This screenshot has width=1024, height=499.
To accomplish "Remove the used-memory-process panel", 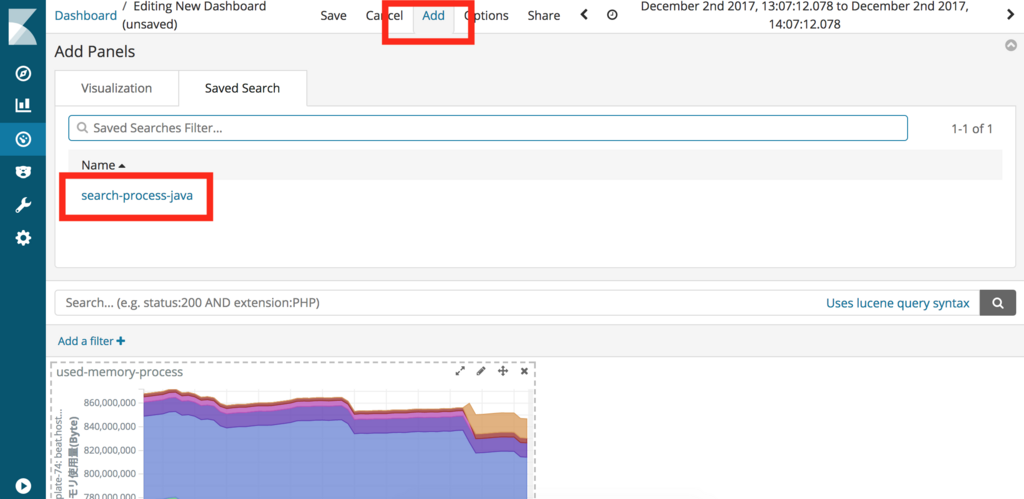I will (x=524, y=371).
